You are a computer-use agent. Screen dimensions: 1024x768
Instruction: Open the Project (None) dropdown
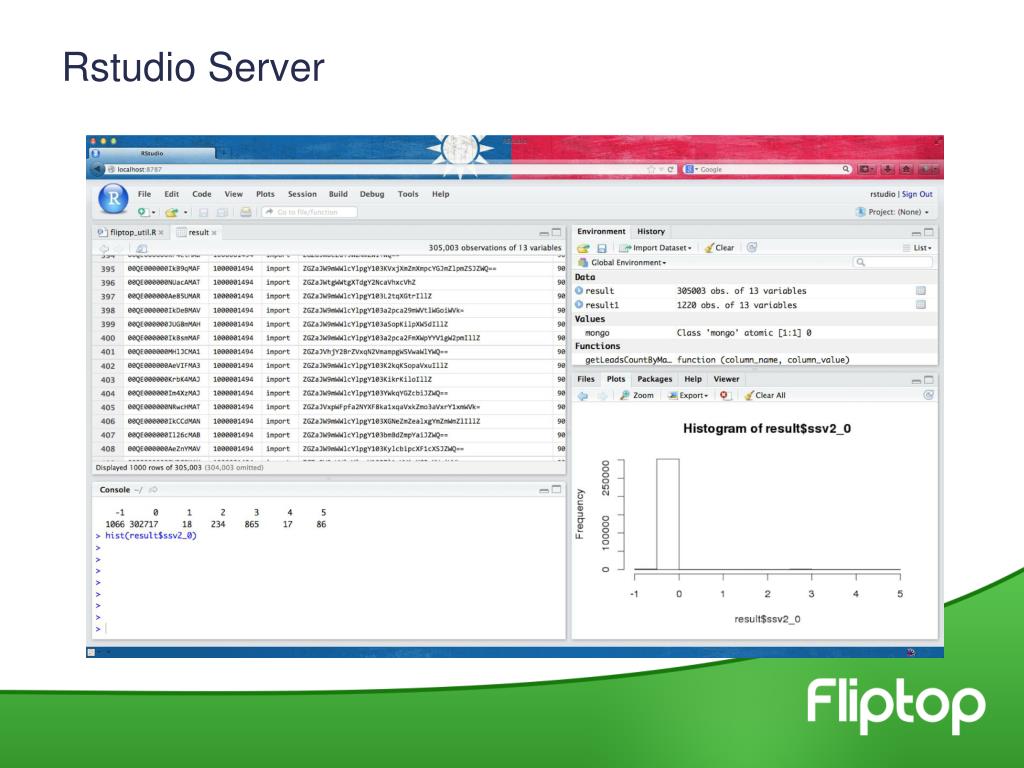click(892, 212)
